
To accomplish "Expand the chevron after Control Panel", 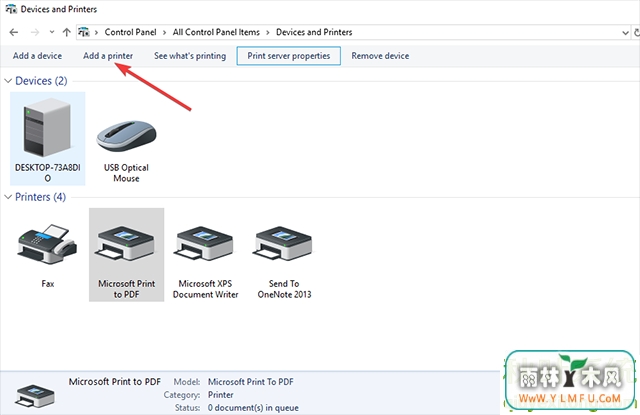I will (x=164, y=32).
